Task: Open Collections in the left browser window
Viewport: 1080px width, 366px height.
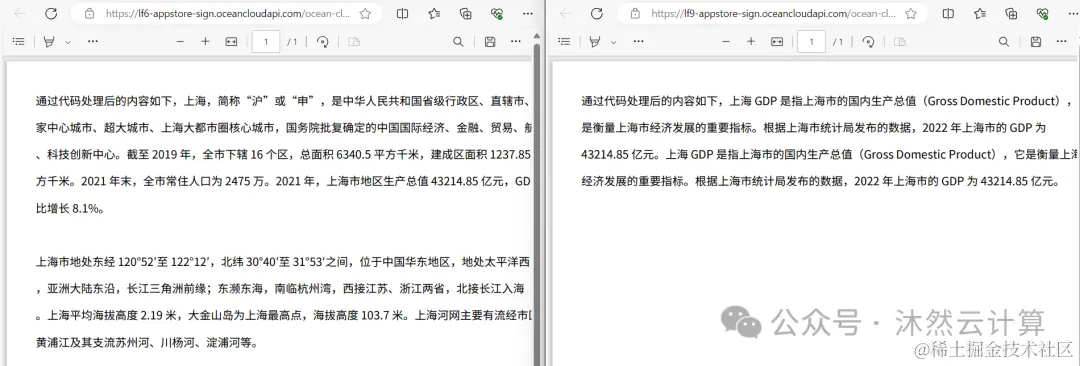Action: [466, 14]
